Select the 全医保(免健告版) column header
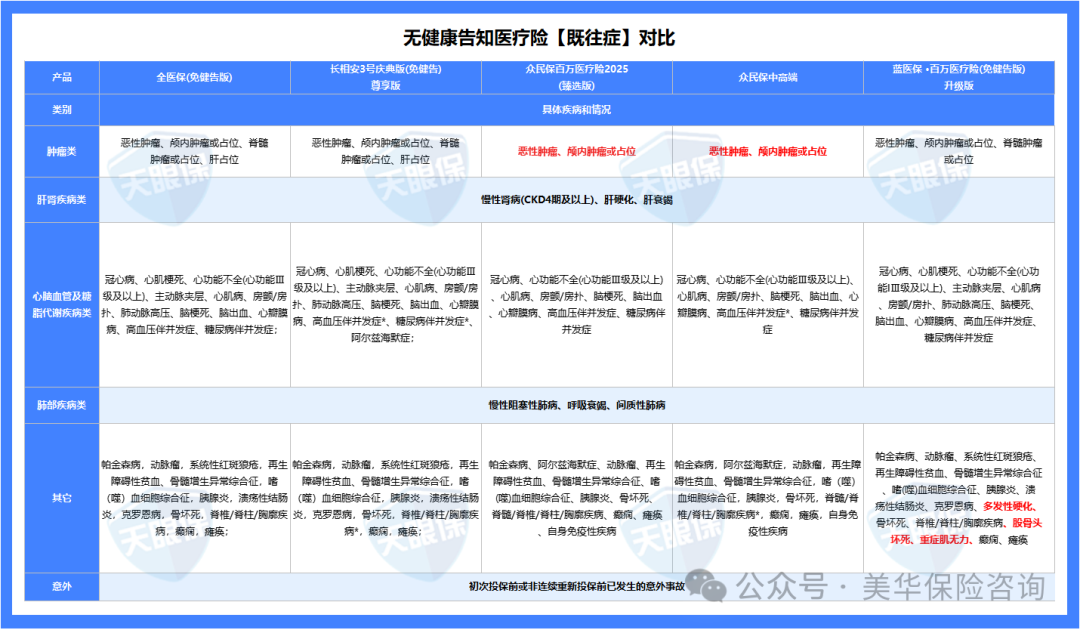Image resolution: width=1080 pixels, height=630 pixels. (192, 78)
